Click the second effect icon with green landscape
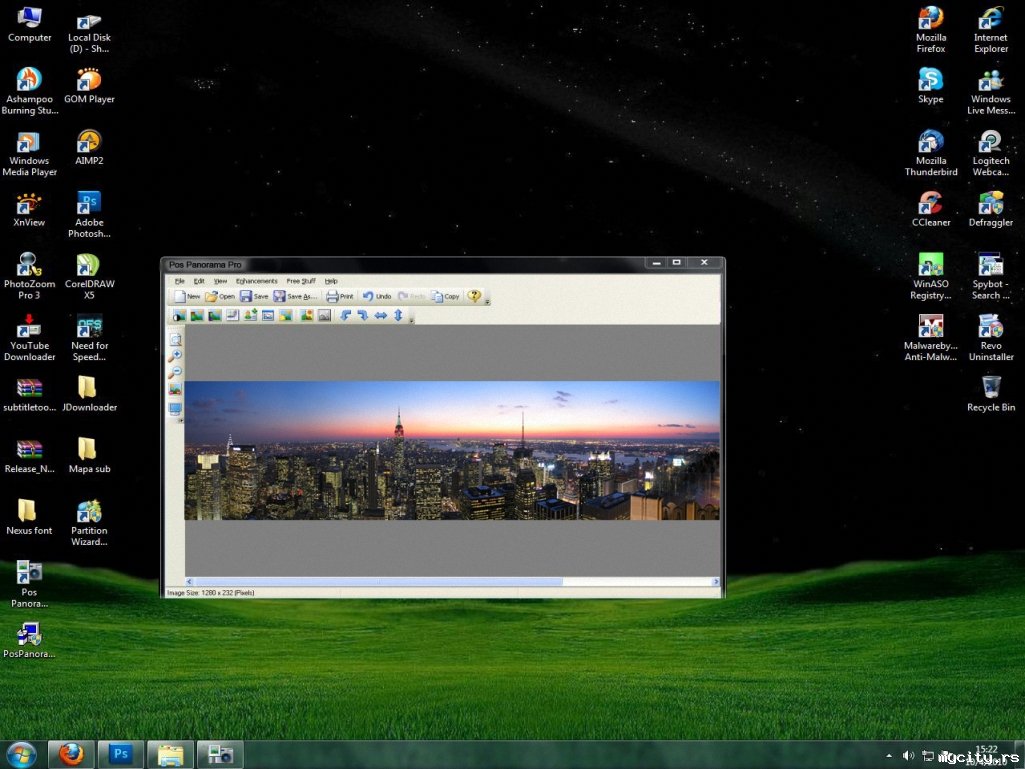This screenshot has width=1025, height=769. pos(196,316)
